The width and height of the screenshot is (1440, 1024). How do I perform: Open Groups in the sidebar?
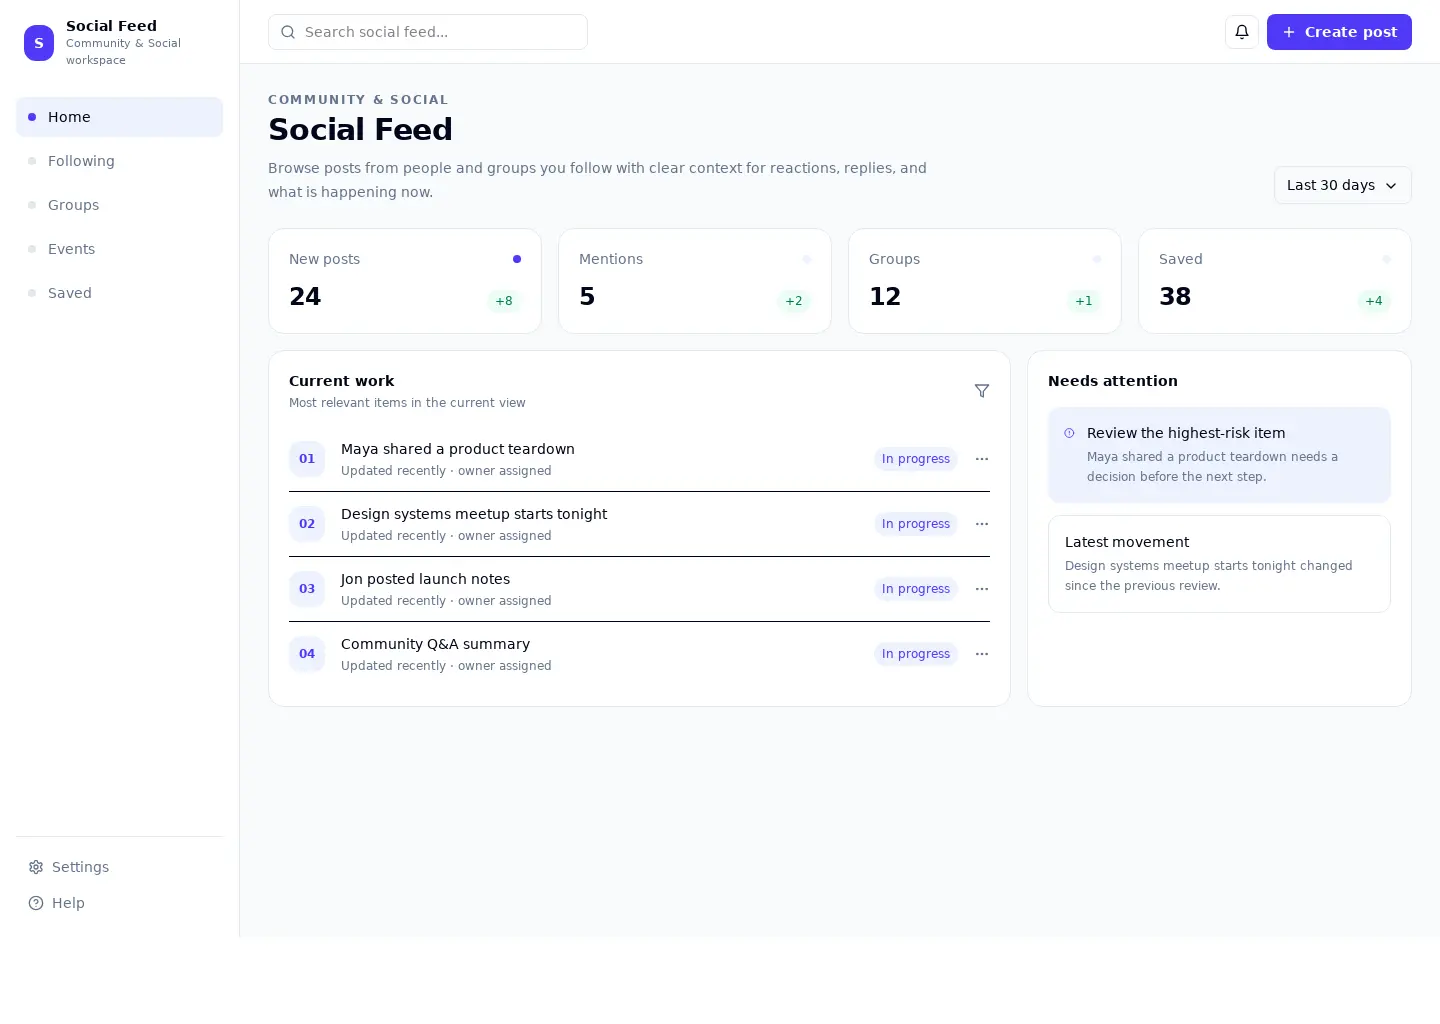tap(119, 205)
